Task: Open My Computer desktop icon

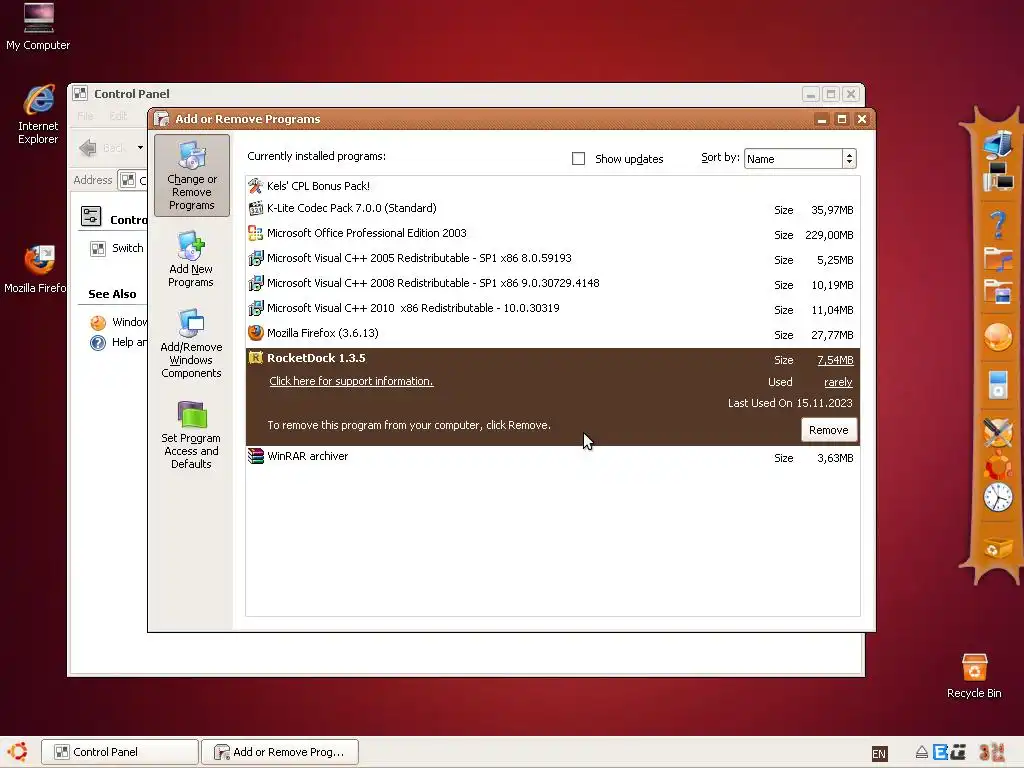Action: click(x=38, y=27)
